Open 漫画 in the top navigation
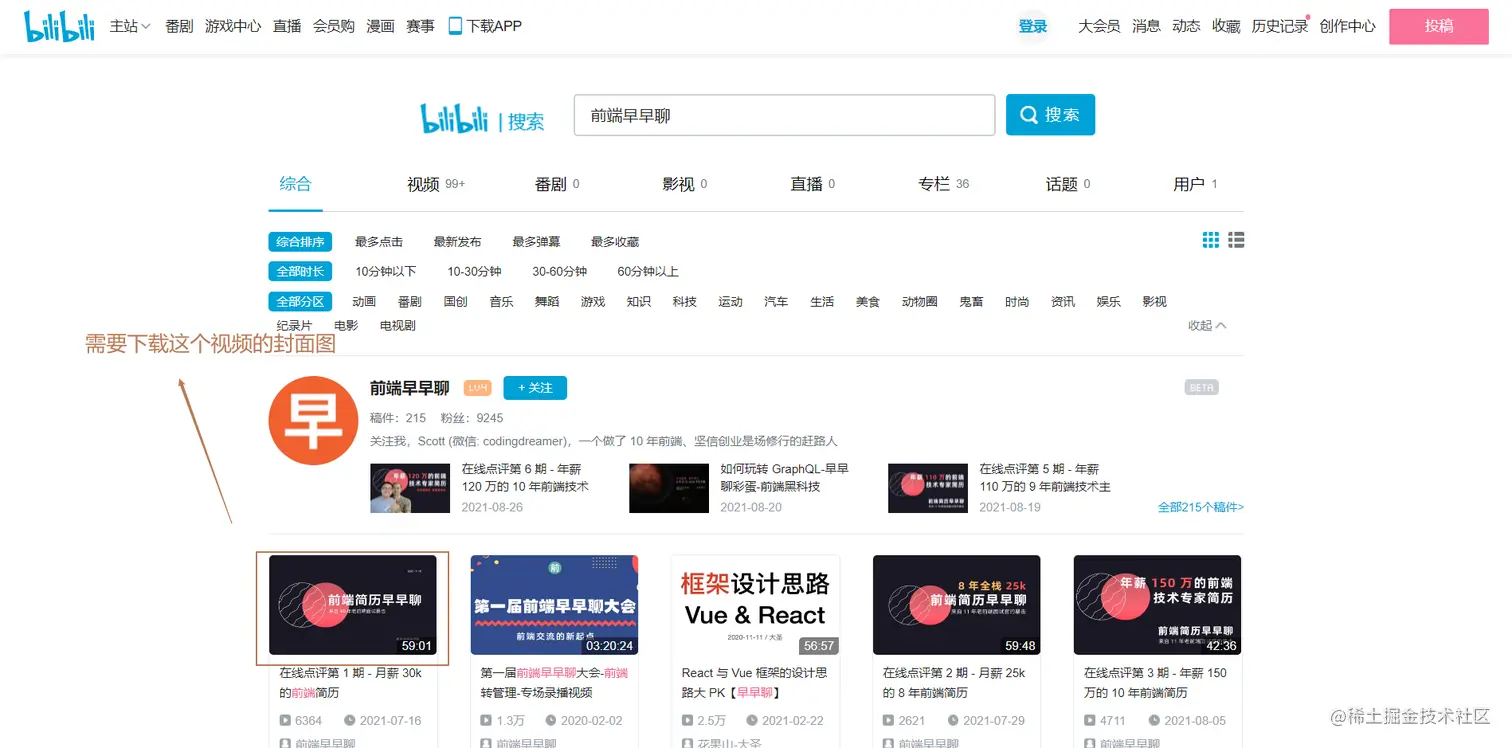Image resolution: width=1512 pixels, height=748 pixels. pyautogui.click(x=380, y=26)
